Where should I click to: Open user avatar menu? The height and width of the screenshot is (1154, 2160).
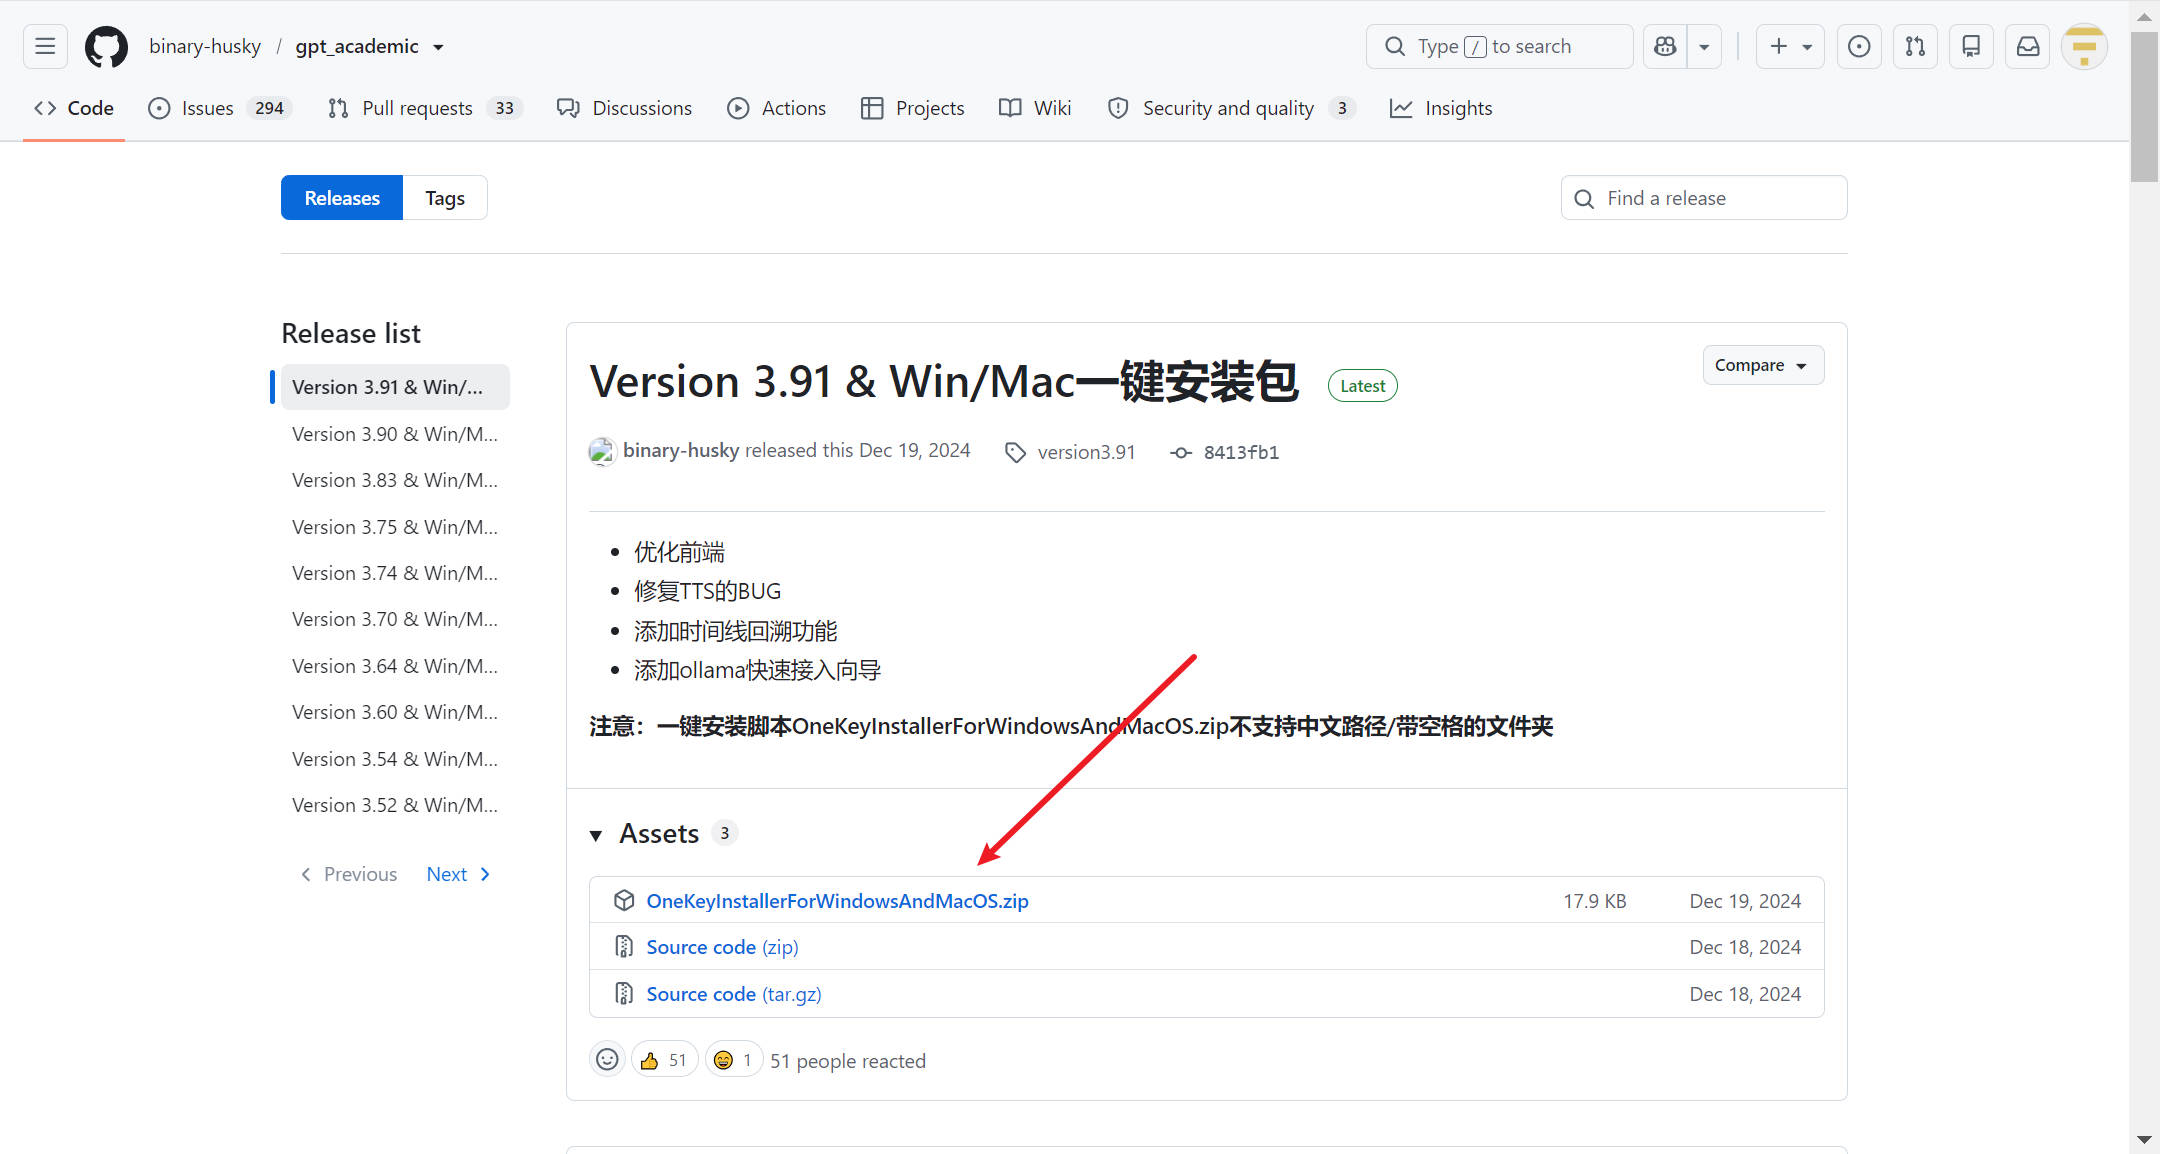pos(2085,46)
